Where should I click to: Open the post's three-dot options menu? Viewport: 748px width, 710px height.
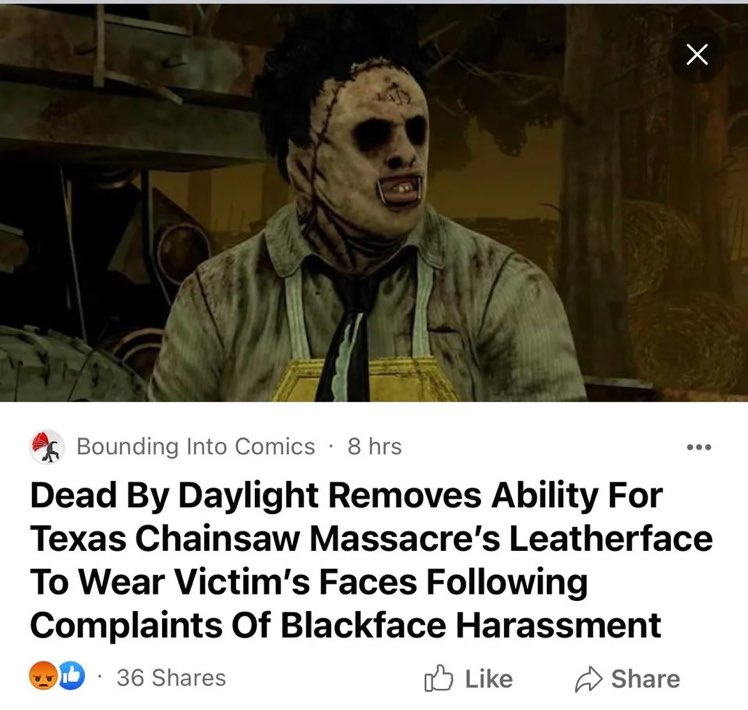click(x=699, y=447)
